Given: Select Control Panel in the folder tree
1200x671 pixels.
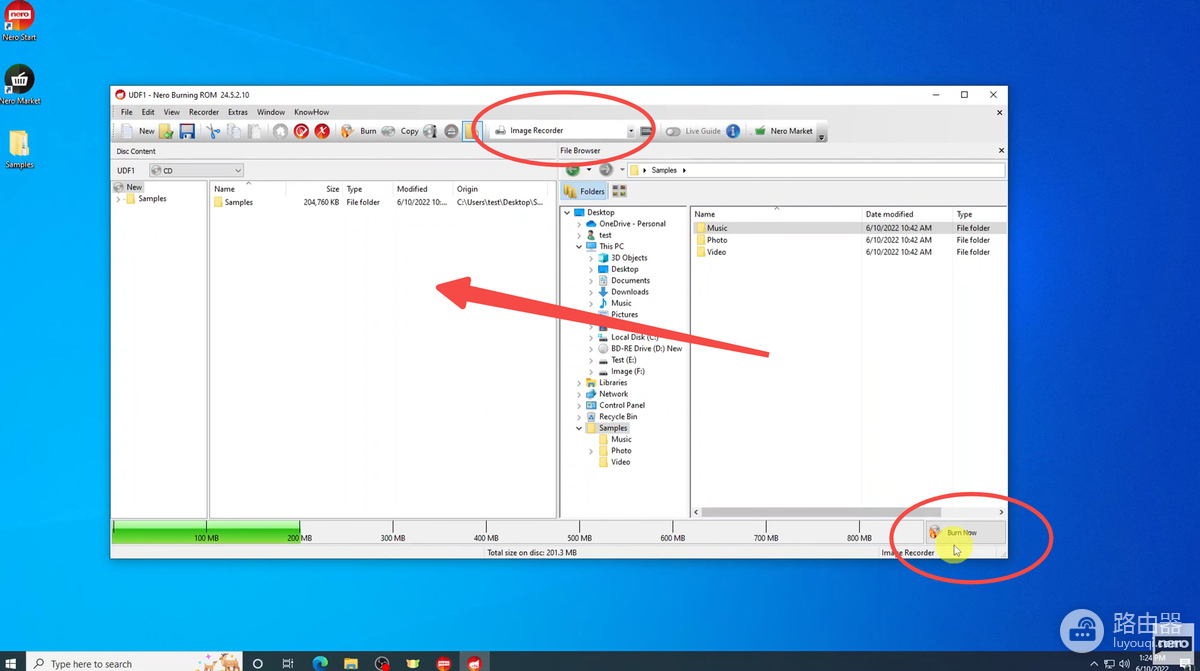Looking at the screenshot, I should coord(621,405).
